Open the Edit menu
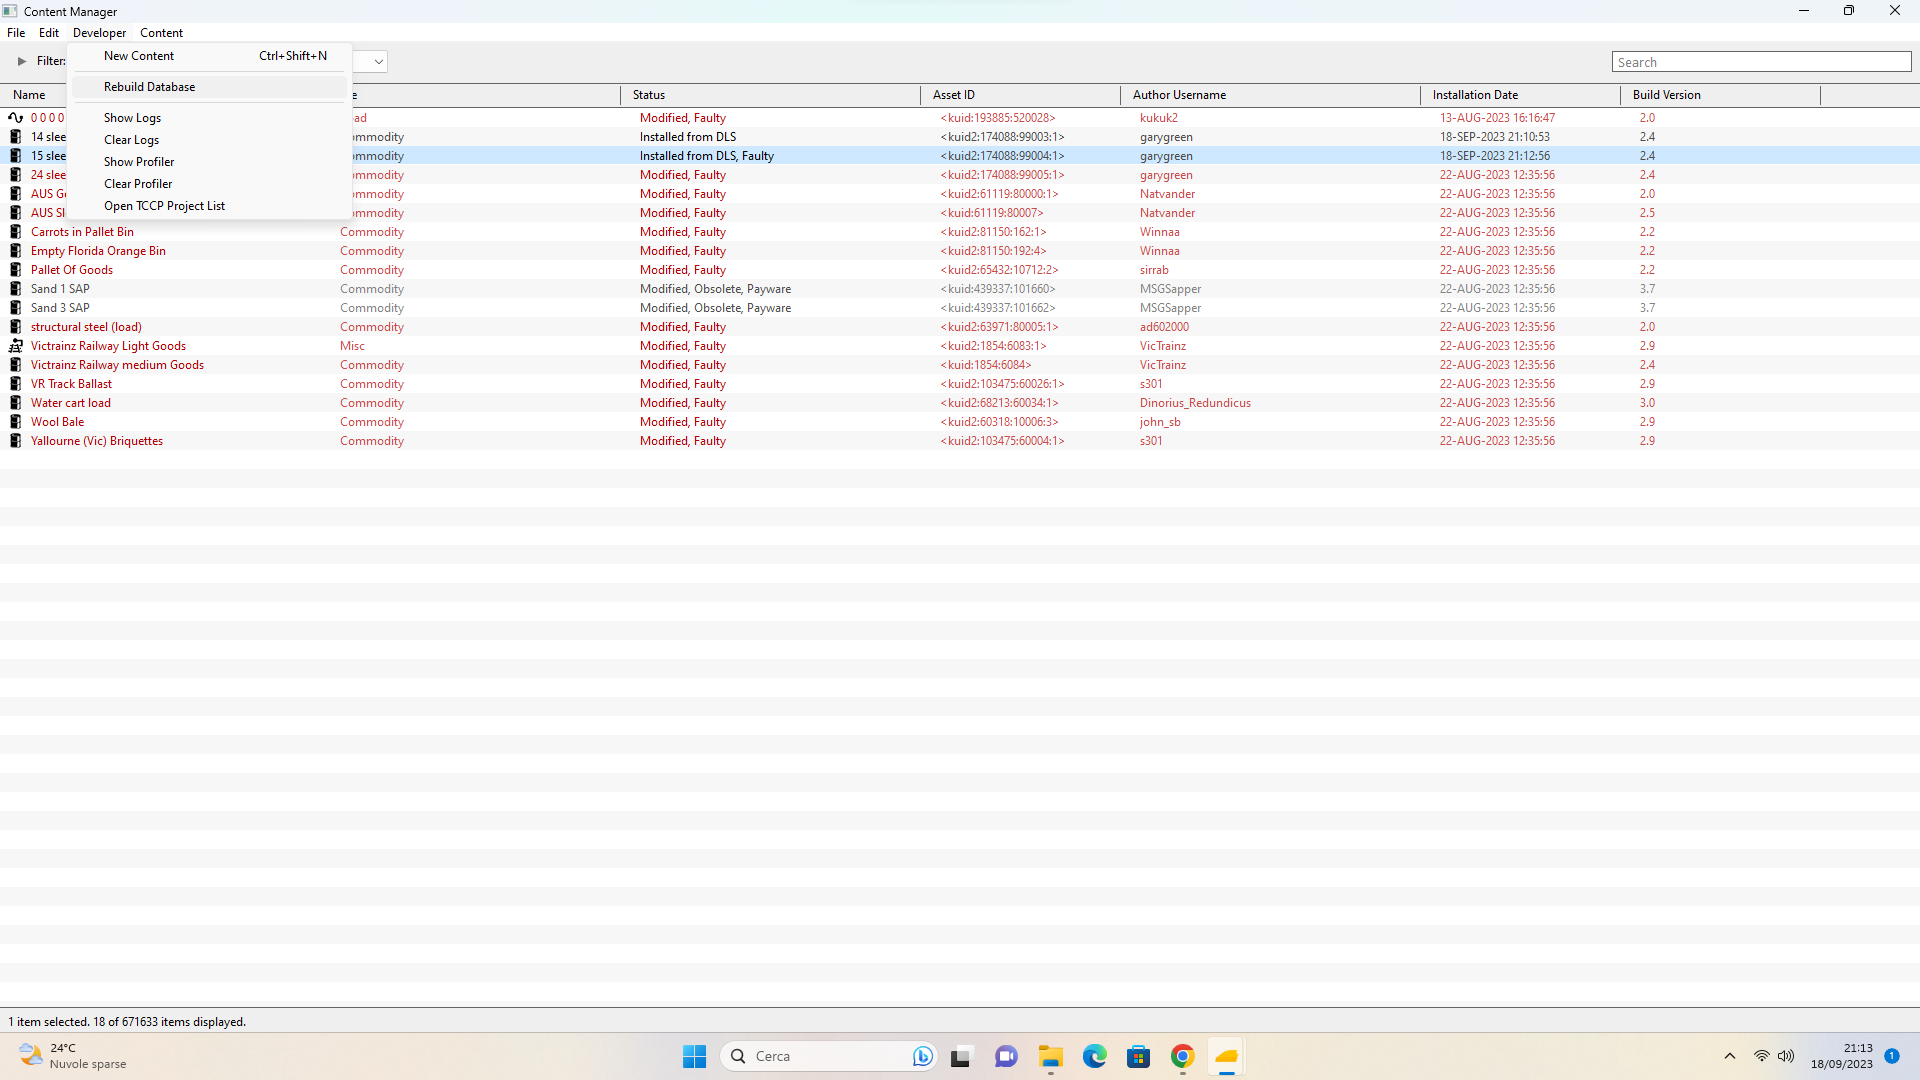1920x1080 pixels. click(49, 33)
